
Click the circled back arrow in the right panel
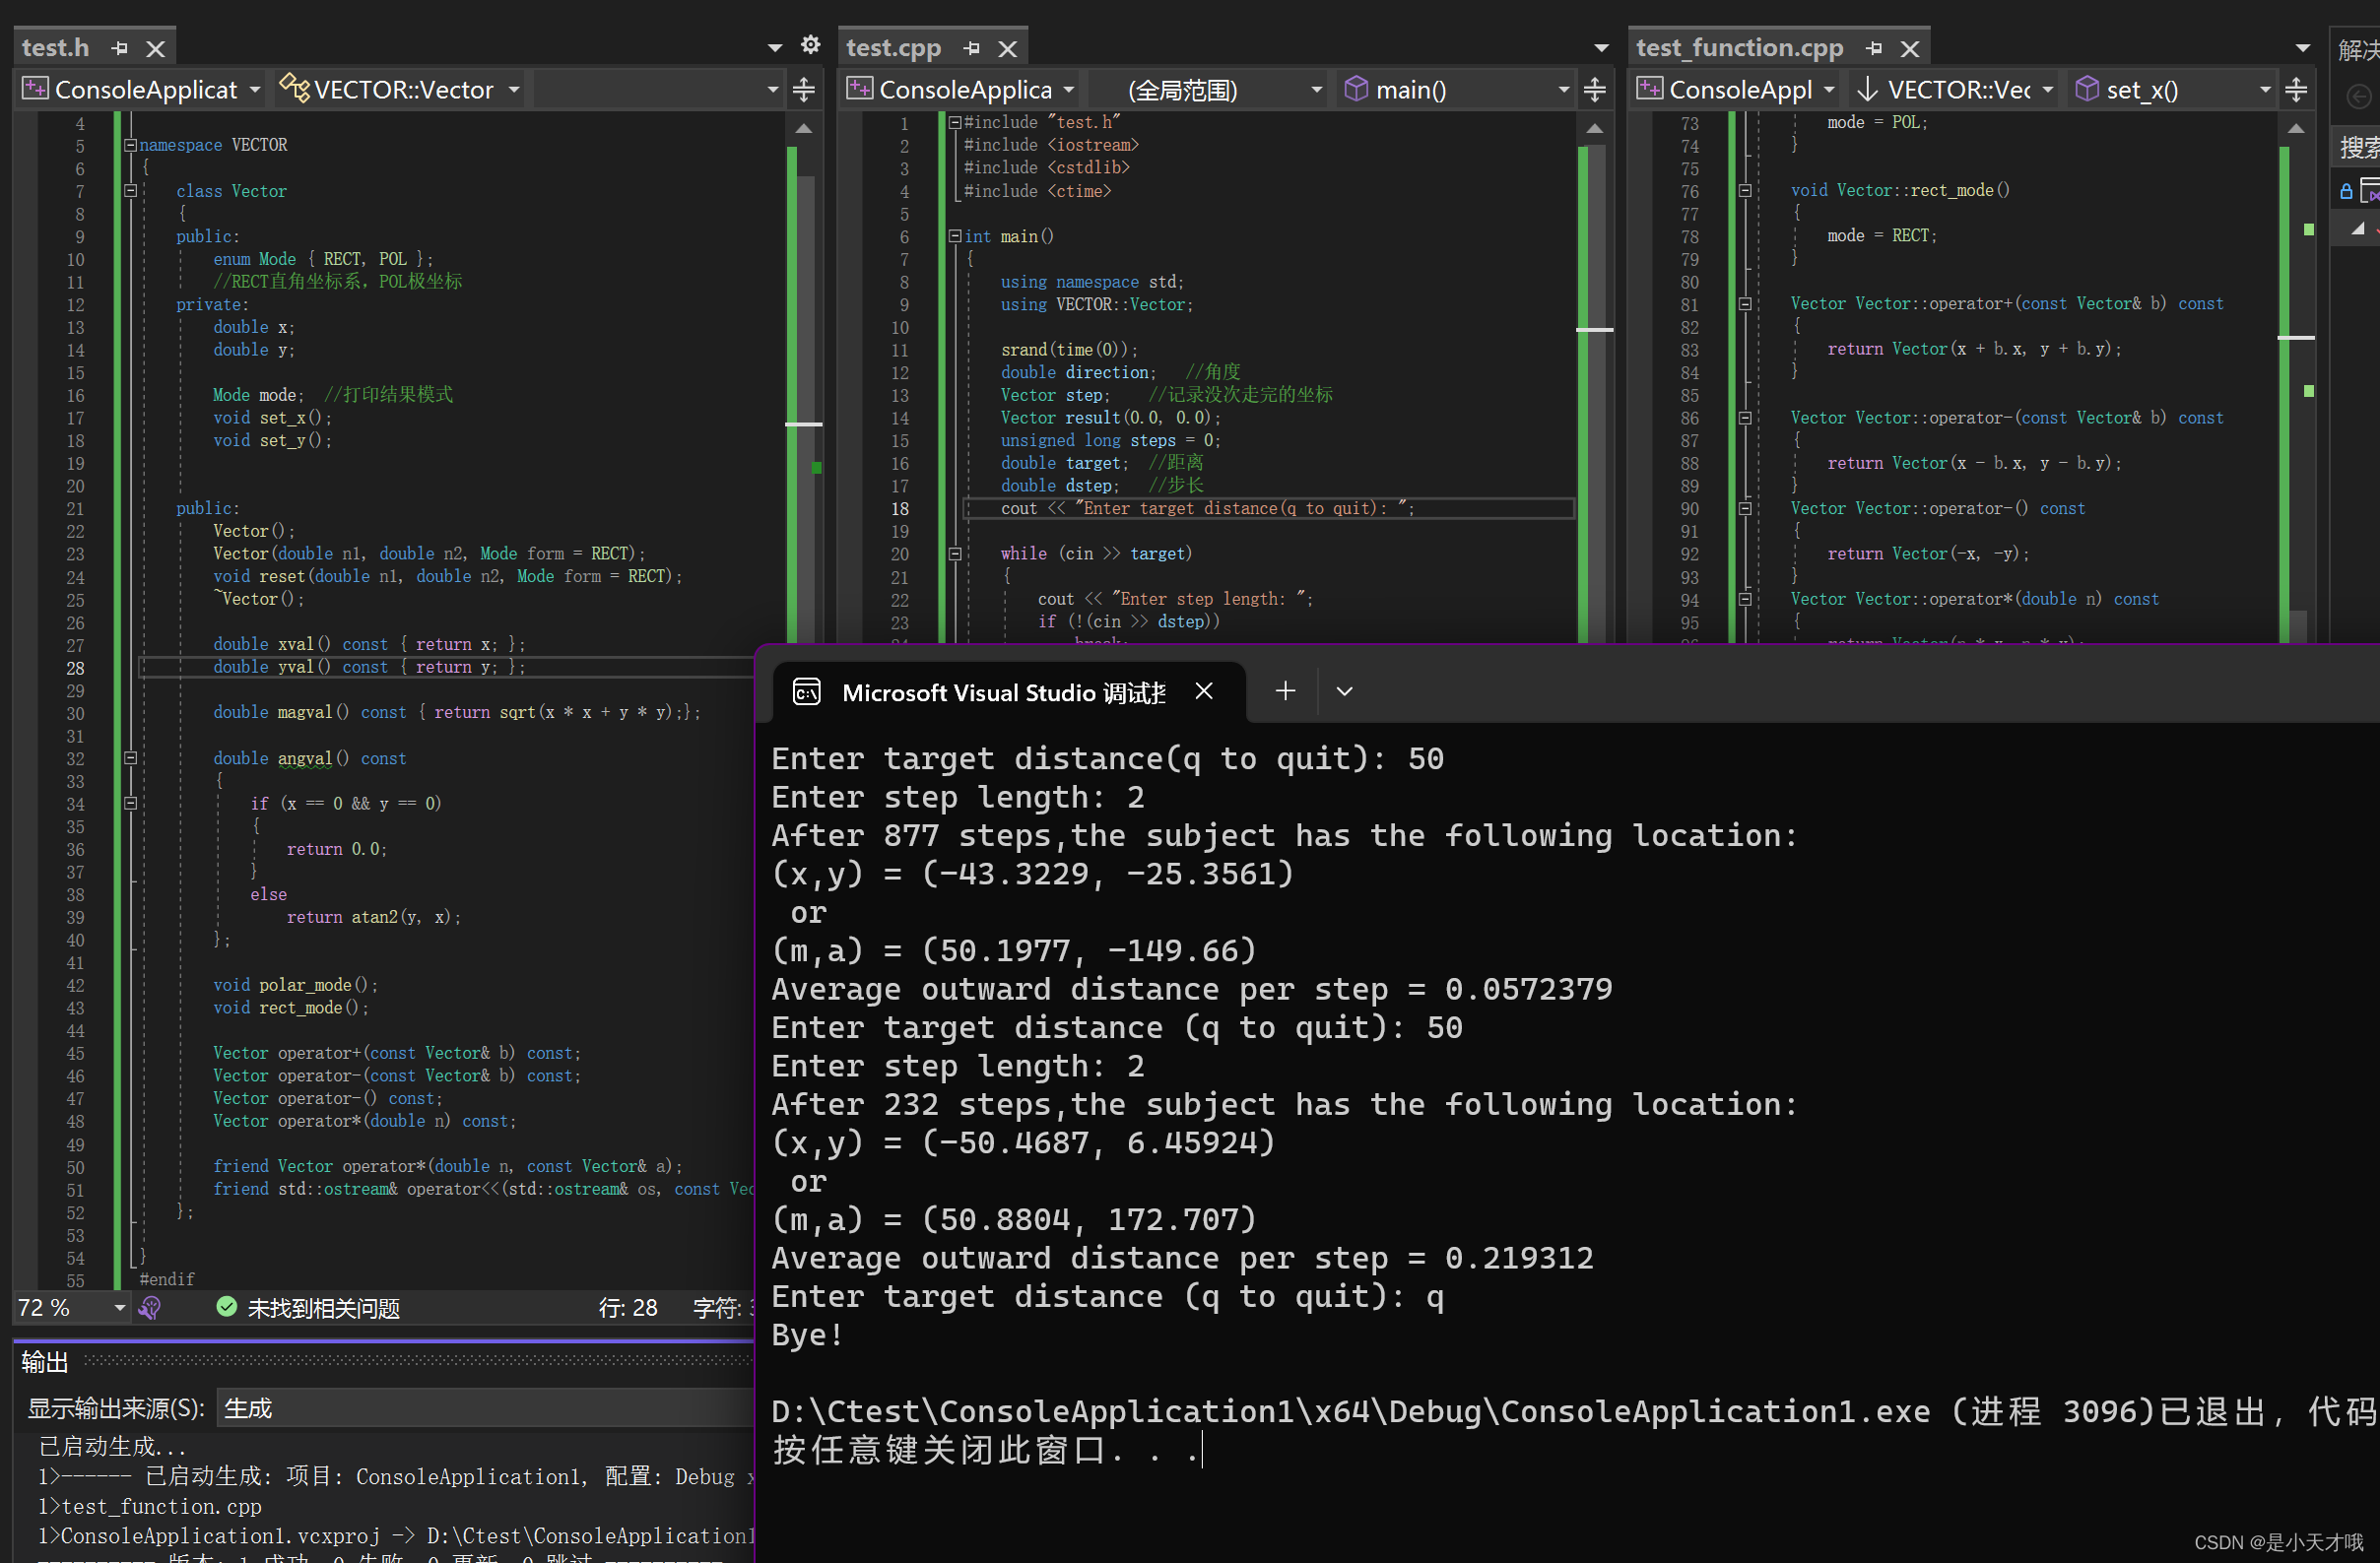click(x=2359, y=96)
